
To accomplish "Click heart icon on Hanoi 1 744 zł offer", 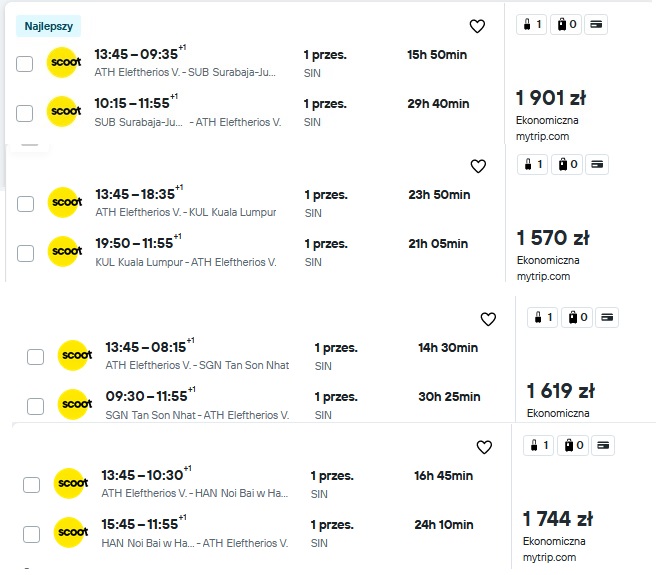I will [x=484, y=447].
